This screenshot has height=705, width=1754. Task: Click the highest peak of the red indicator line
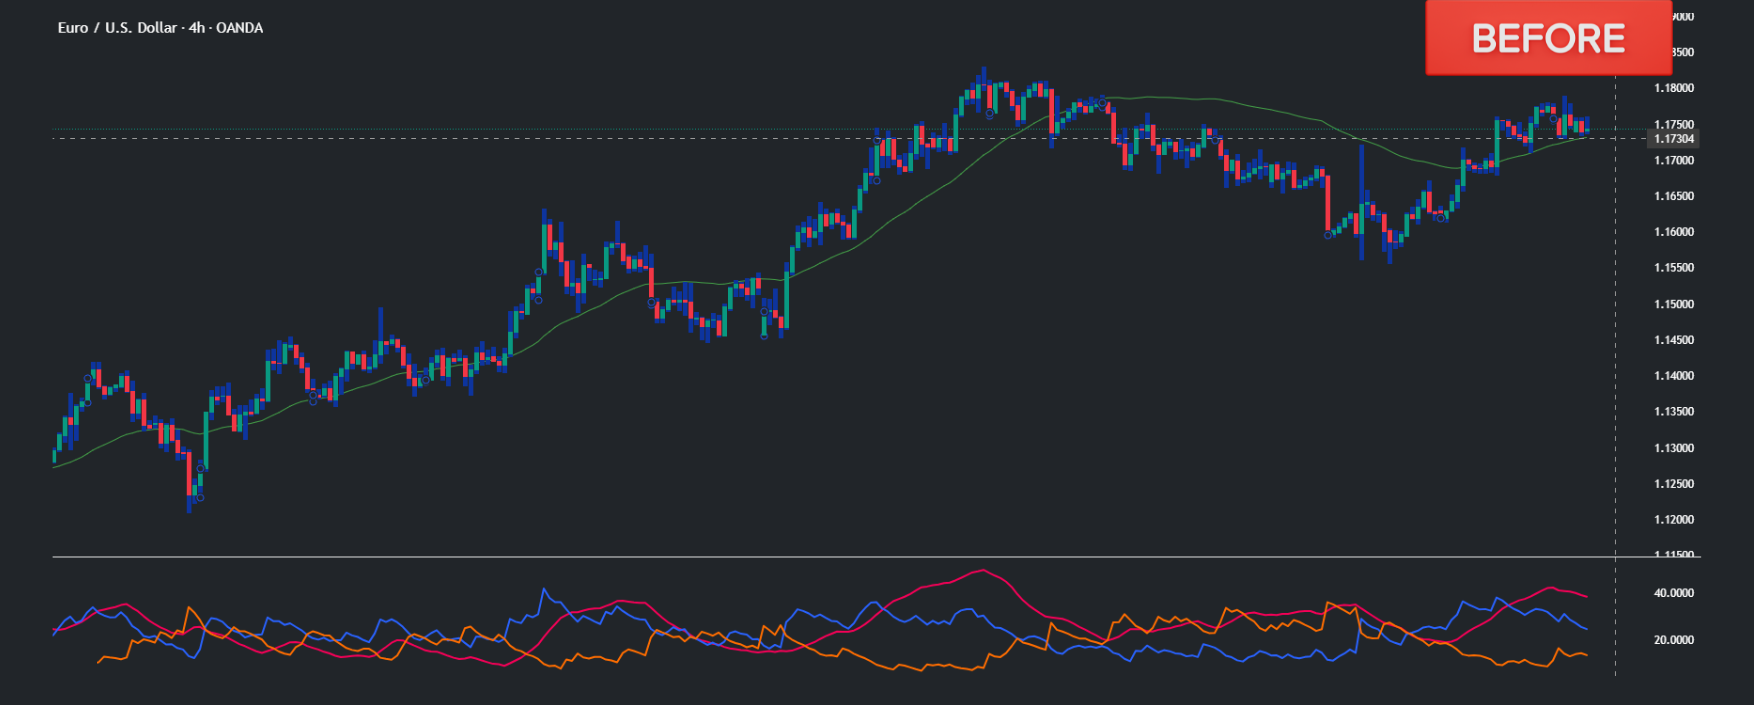[x=982, y=571]
